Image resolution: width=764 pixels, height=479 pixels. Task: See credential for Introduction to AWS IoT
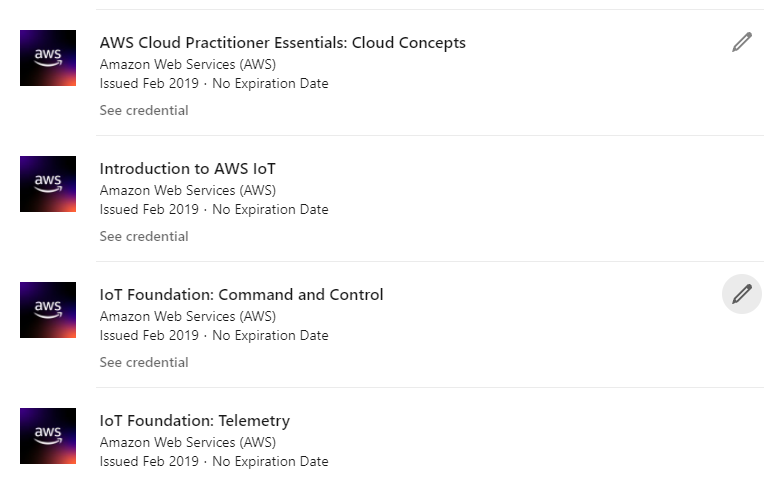(144, 236)
